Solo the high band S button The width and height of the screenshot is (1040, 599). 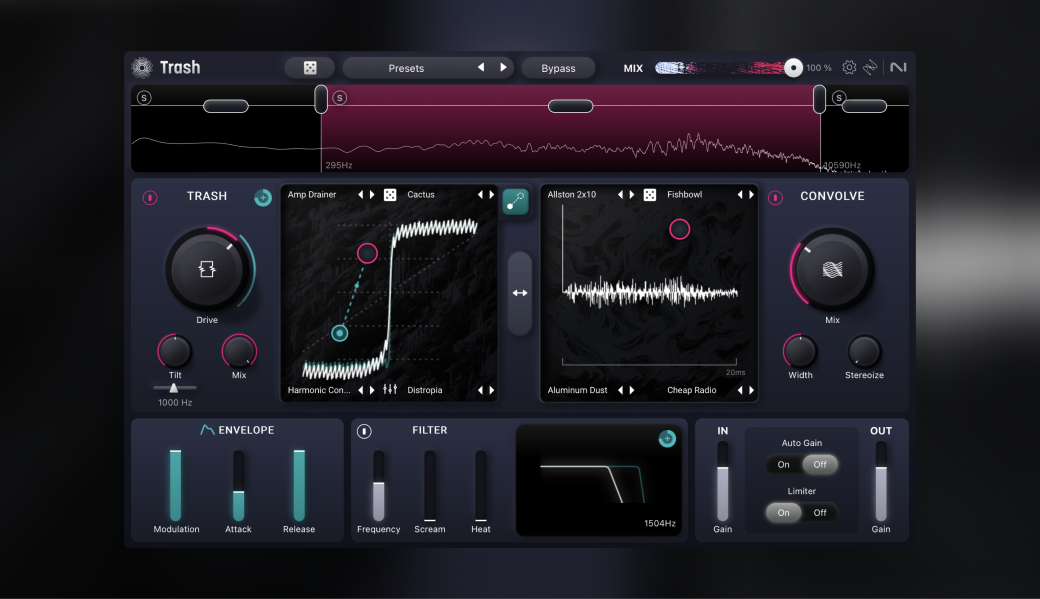(839, 98)
